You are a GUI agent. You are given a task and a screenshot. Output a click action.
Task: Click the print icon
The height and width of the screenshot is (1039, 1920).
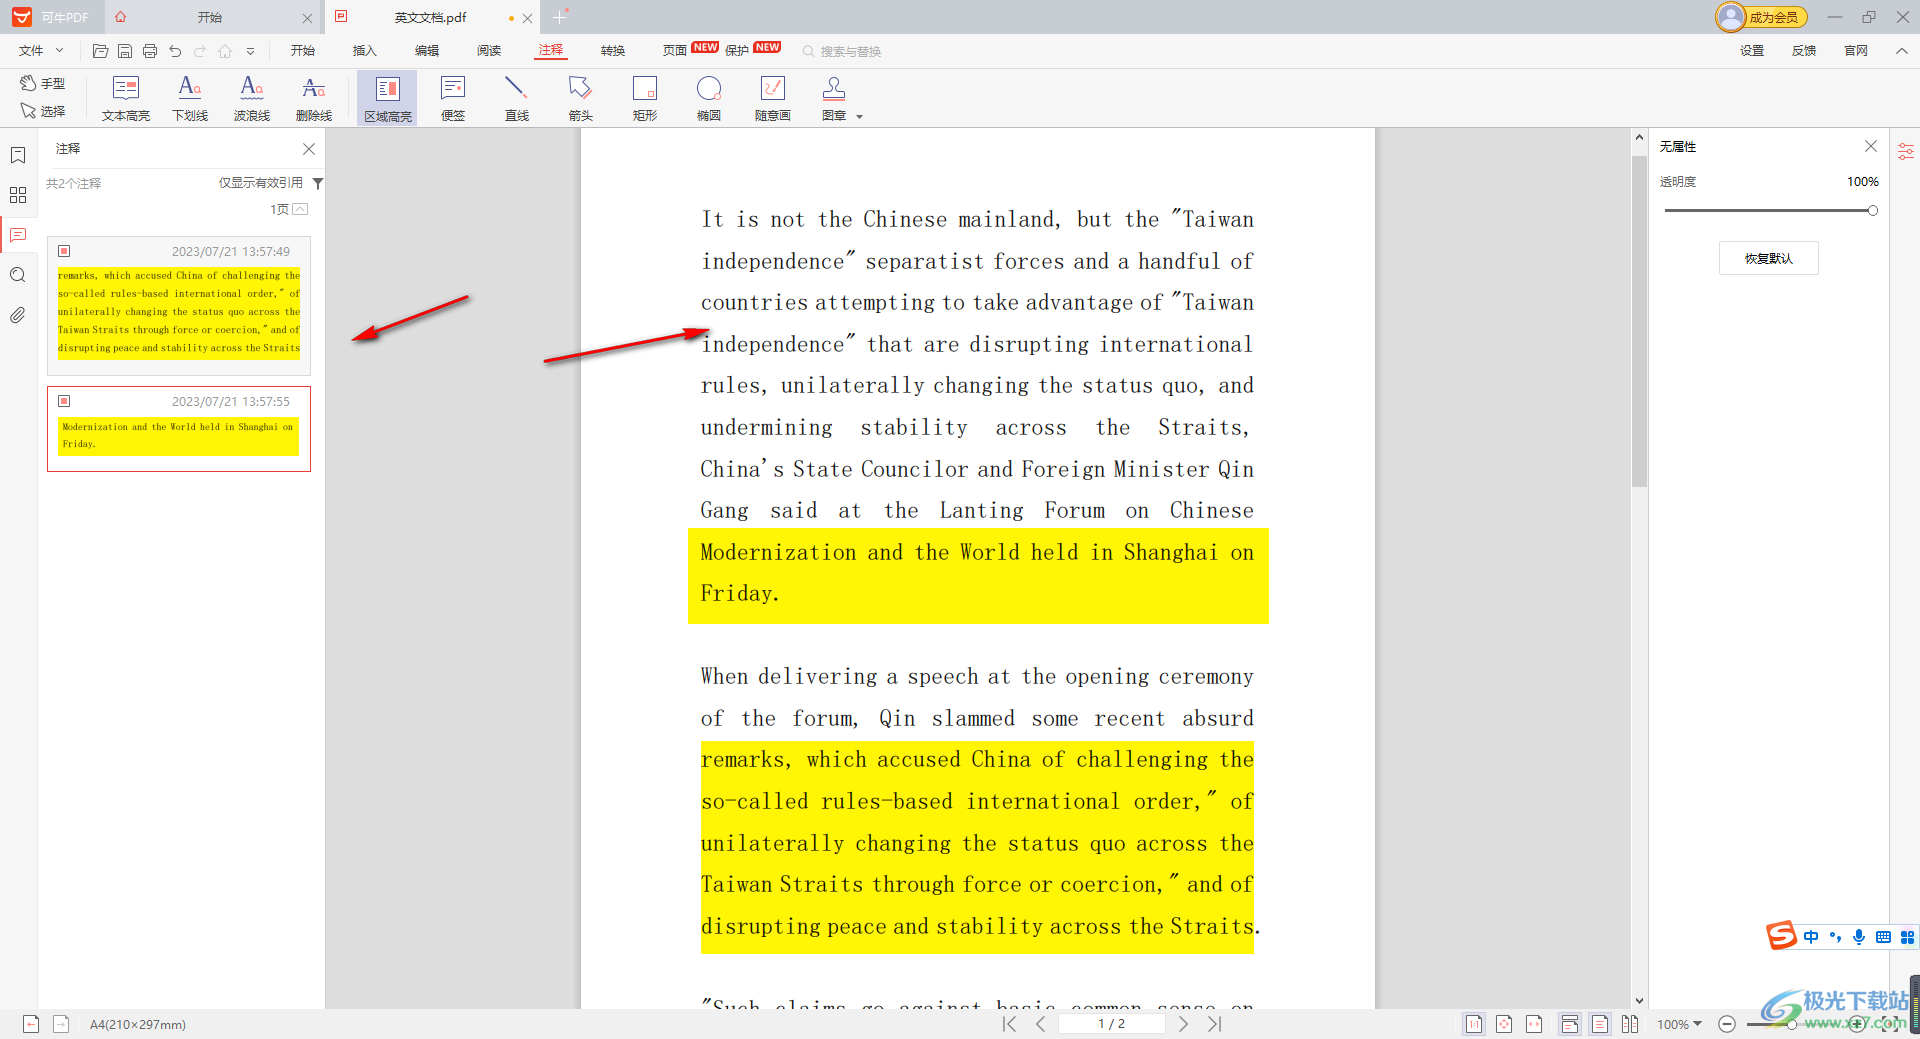click(150, 51)
